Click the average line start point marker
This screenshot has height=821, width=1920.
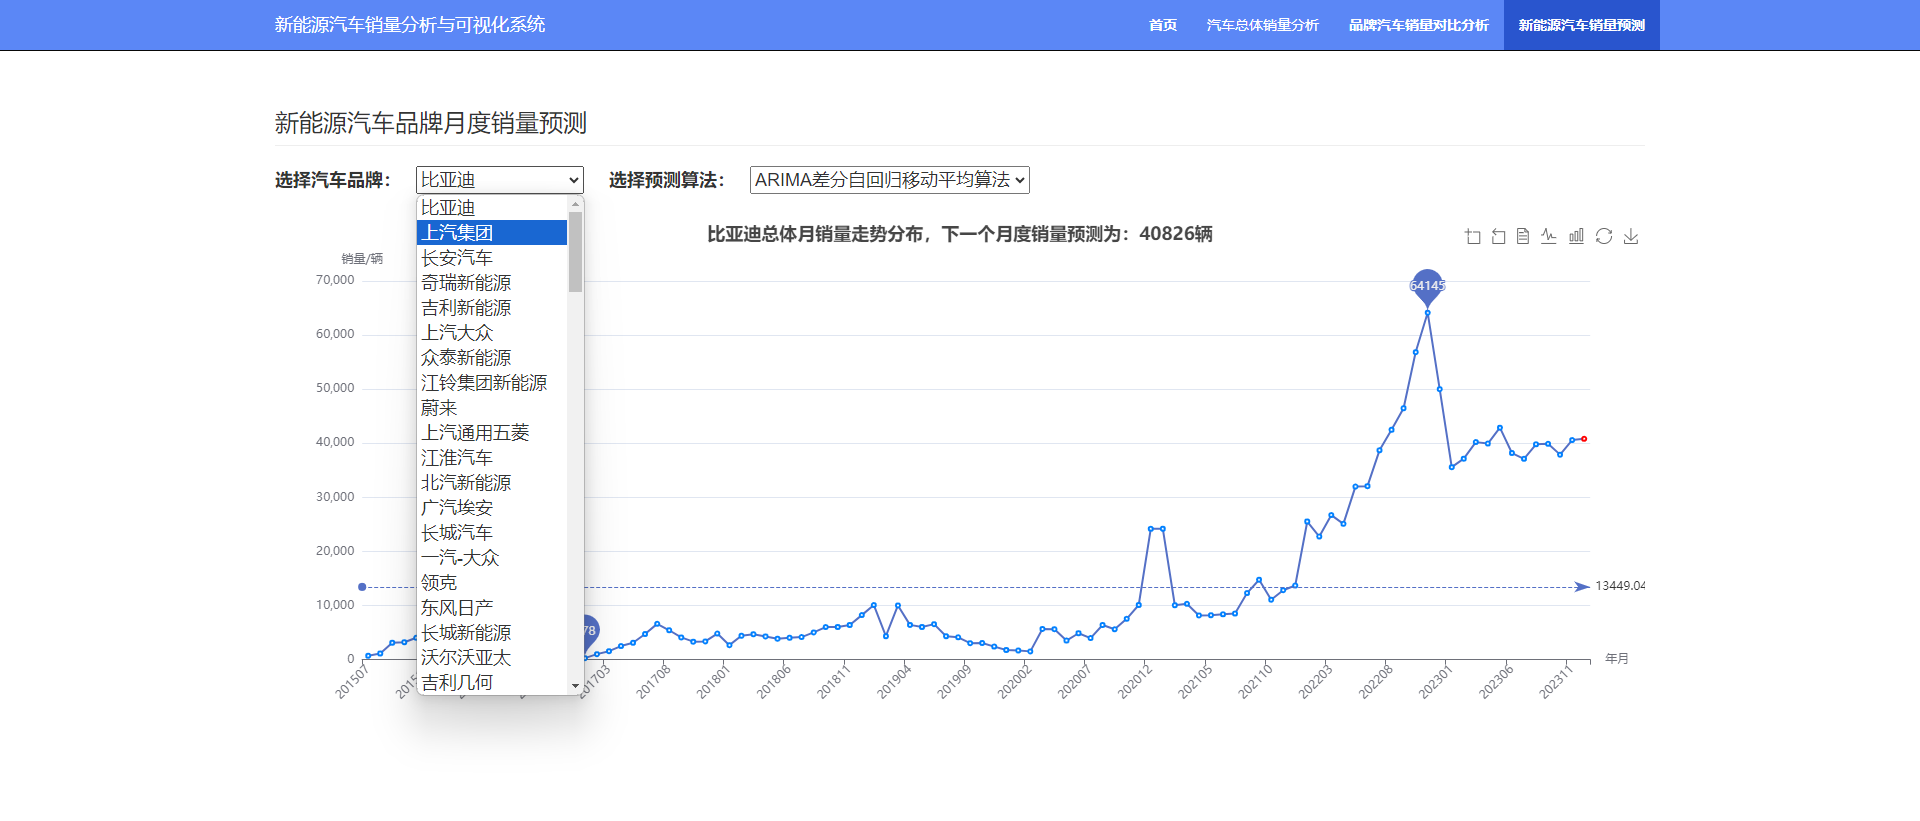[x=362, y=587]
